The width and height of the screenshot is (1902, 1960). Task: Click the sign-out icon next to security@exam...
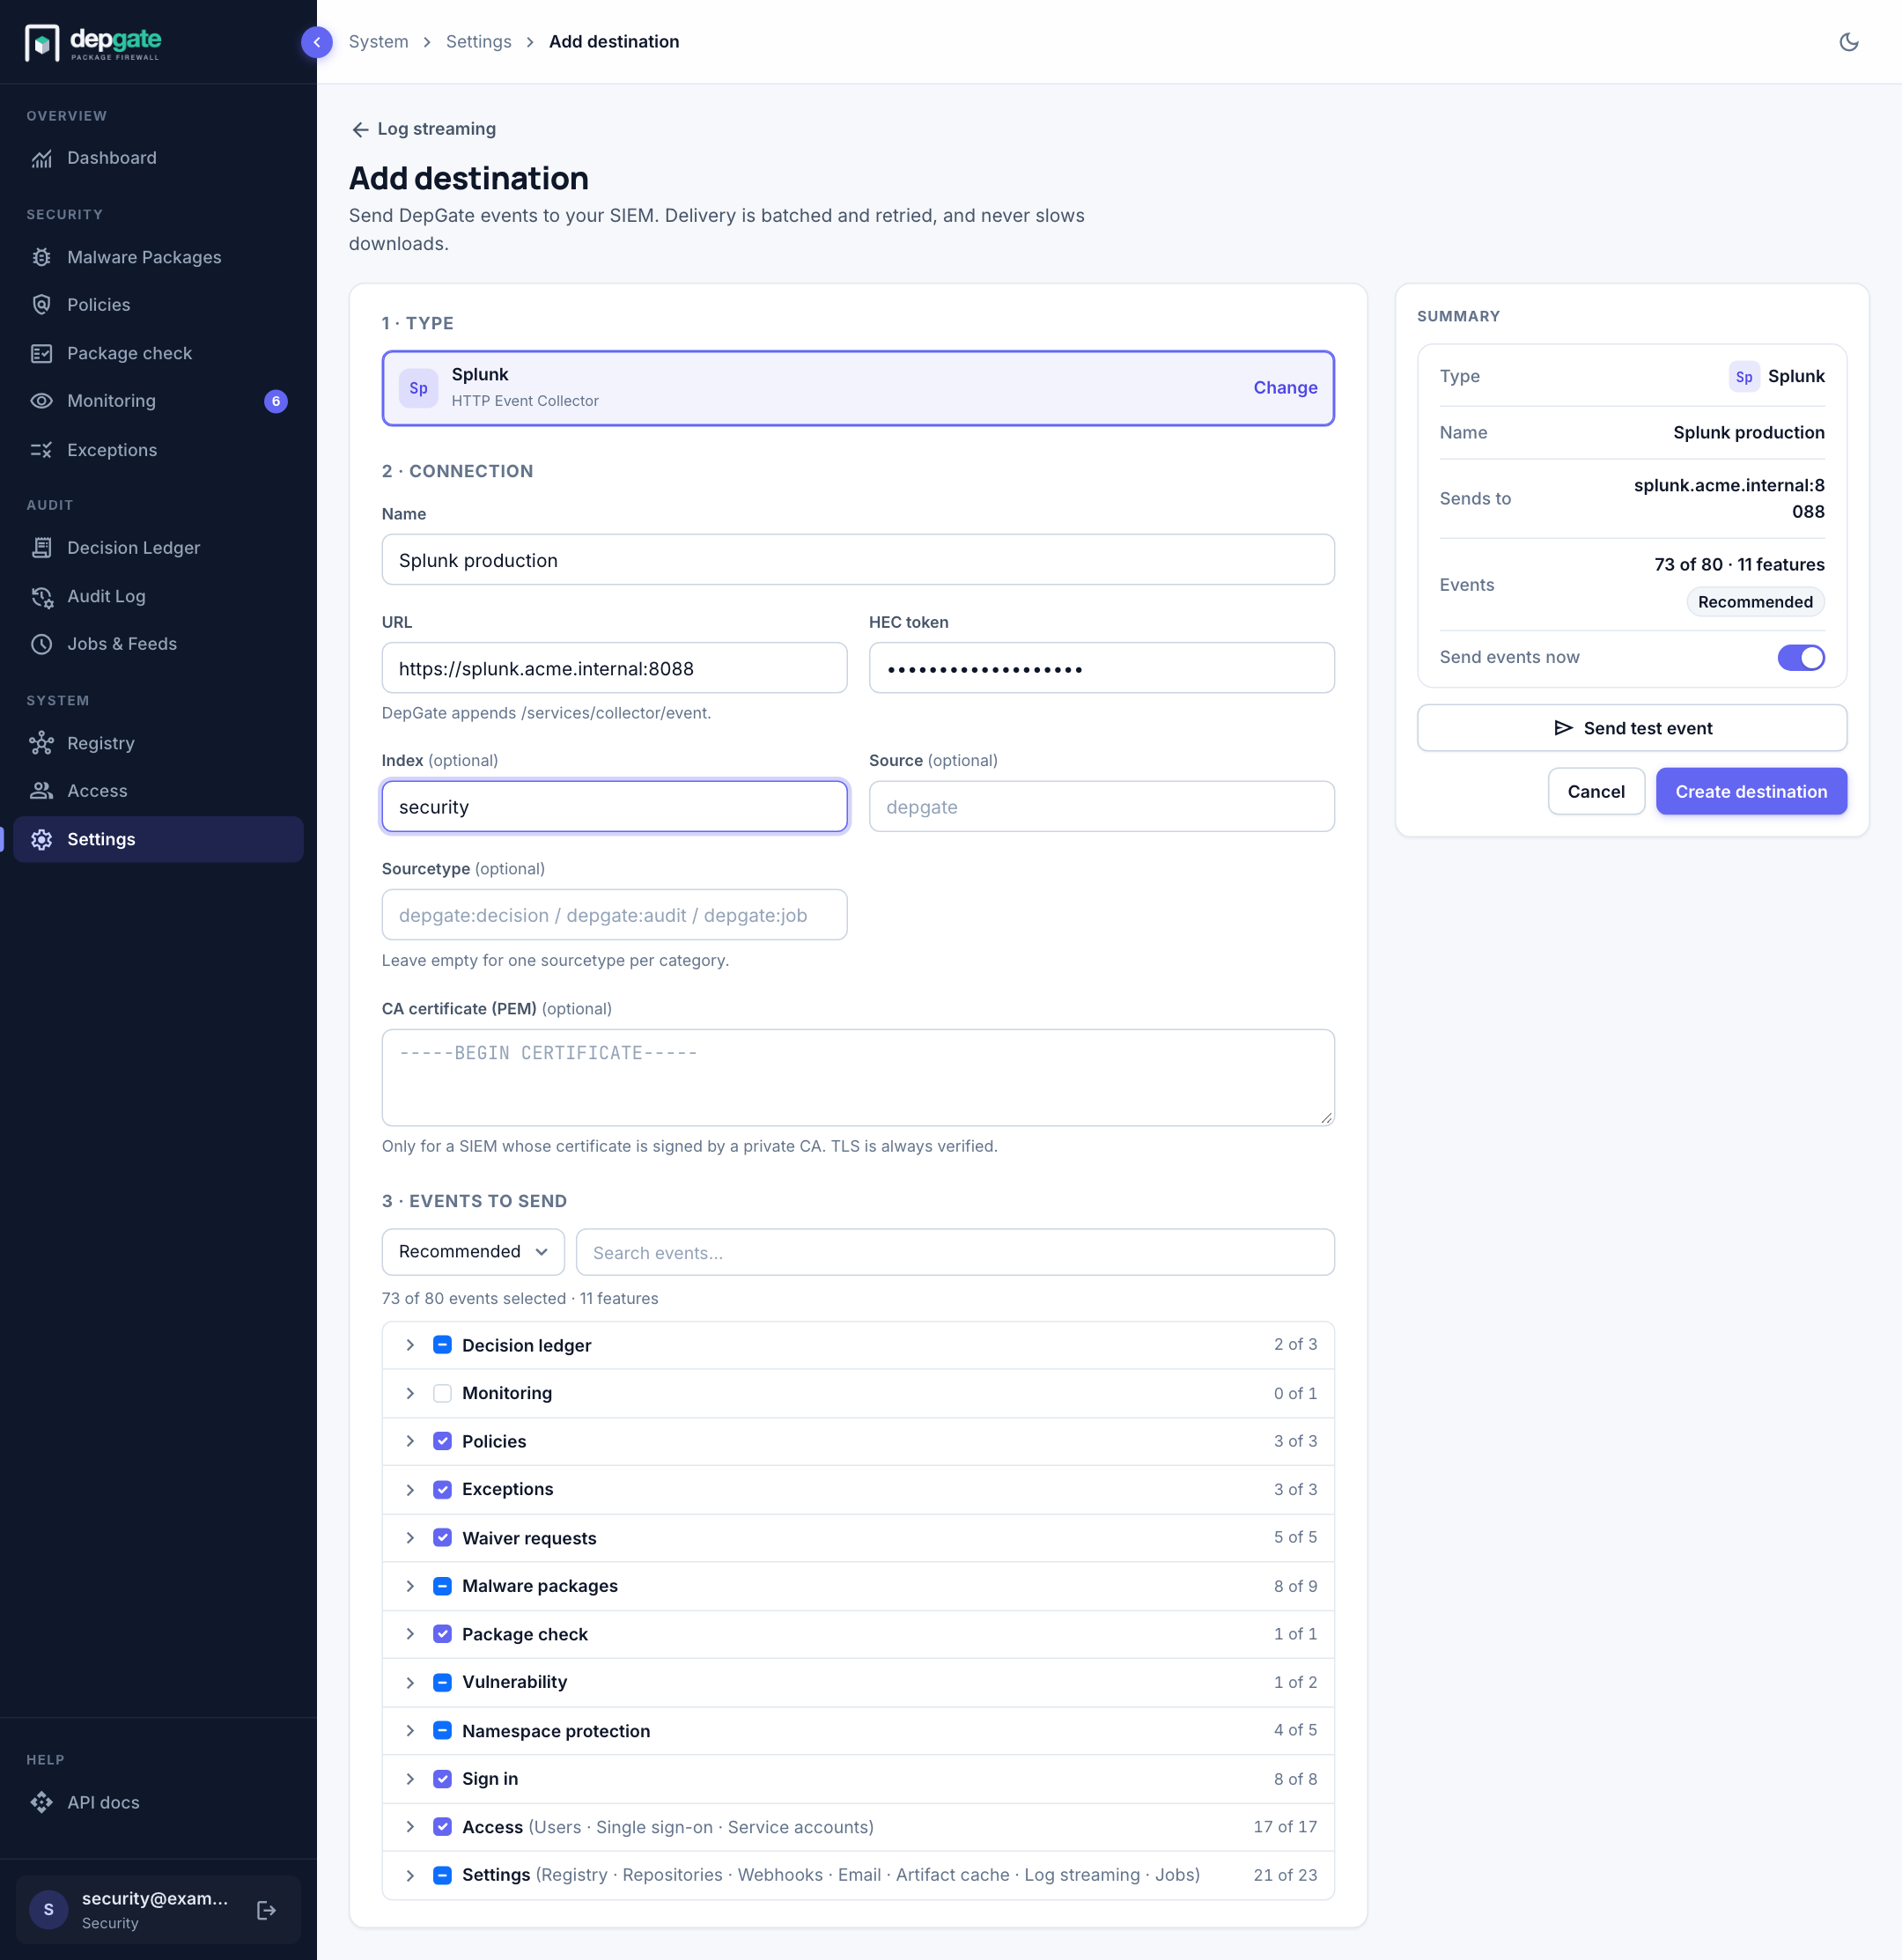266,1910
